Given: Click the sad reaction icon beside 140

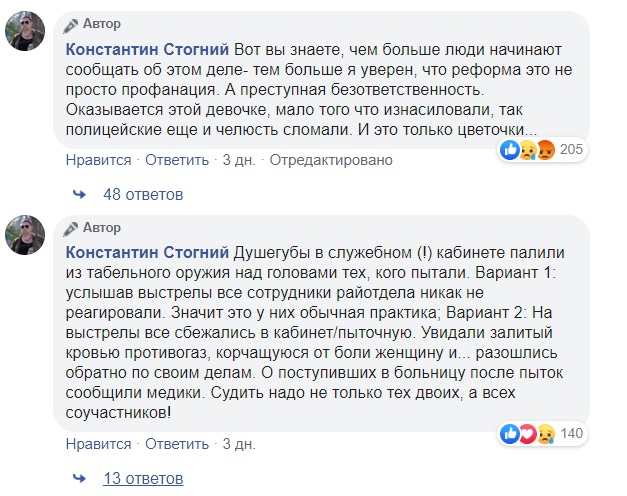Looking at the screenshot, I should coord(546,433).
